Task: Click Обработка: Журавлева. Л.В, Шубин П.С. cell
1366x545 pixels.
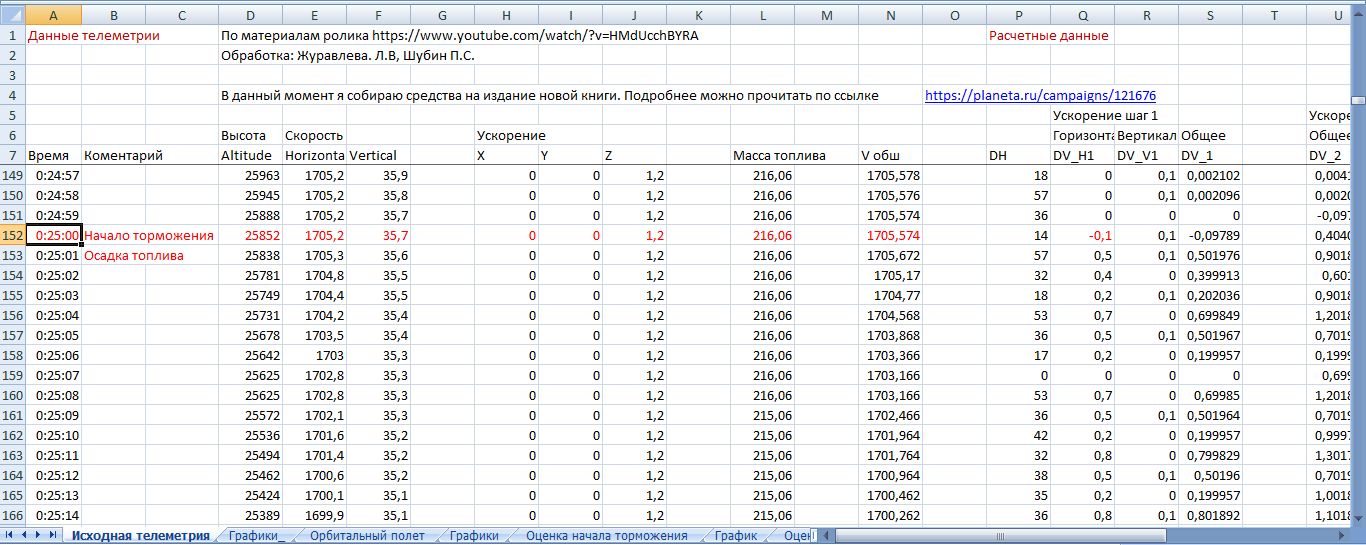Action: point(347,55)
